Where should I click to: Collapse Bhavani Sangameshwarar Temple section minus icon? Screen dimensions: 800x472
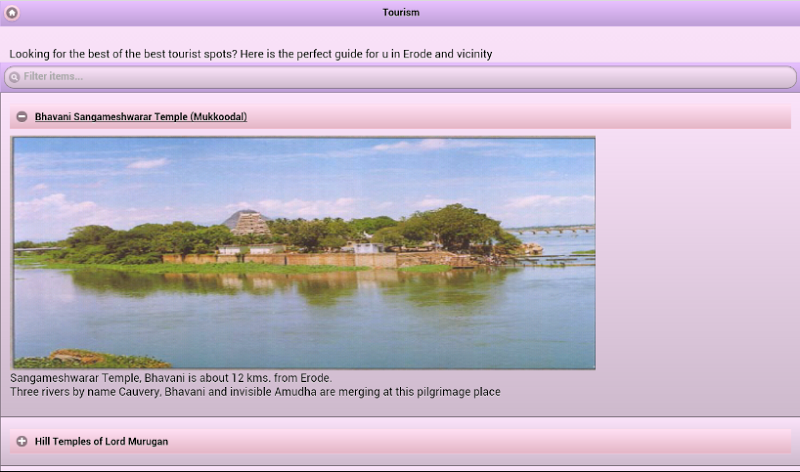[22, 116]
